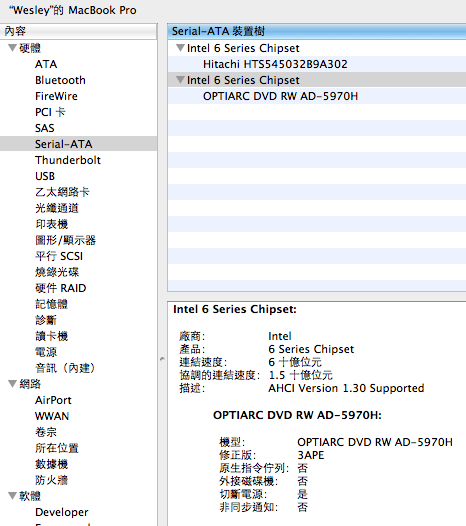Open 音訊（內建）information

pyautogui.click(x=65, y=368)
